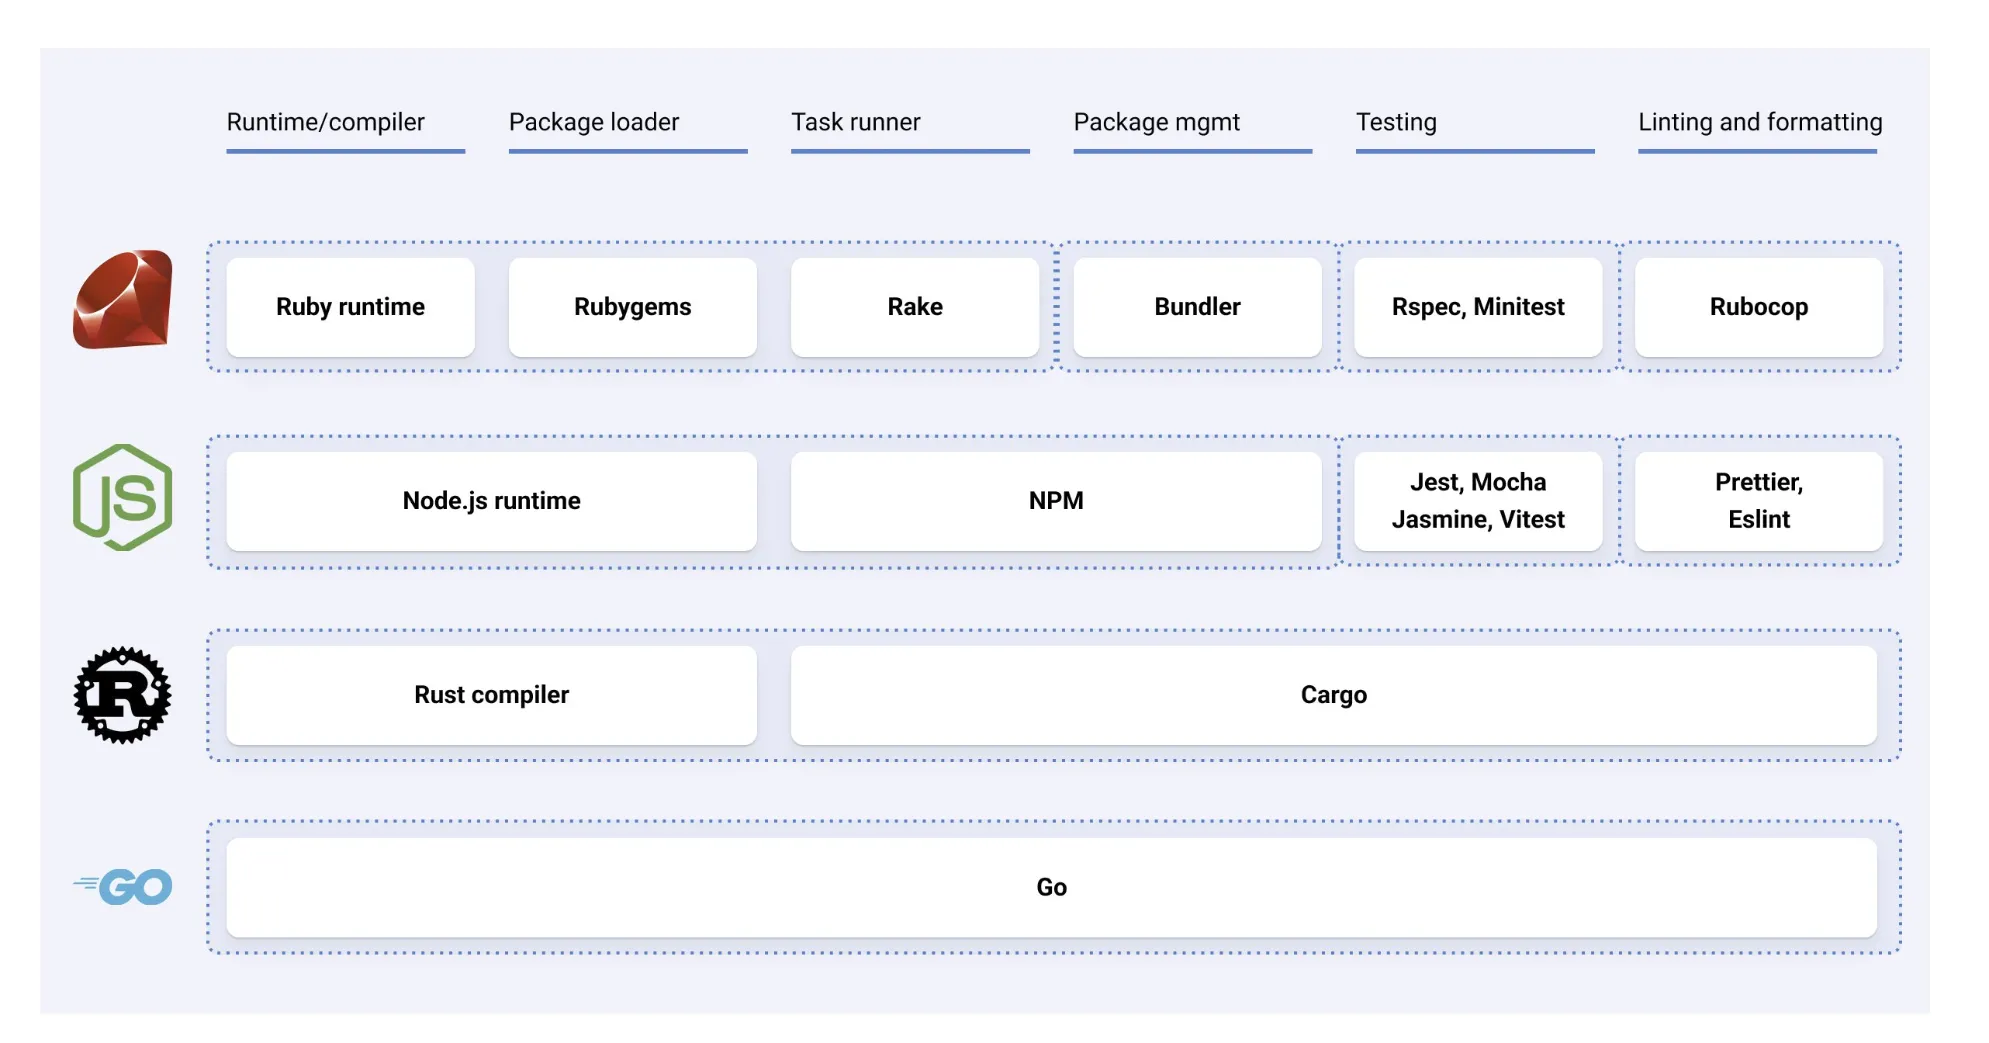
Task: Click the Rust compiler box
Action: coord(490,694)
